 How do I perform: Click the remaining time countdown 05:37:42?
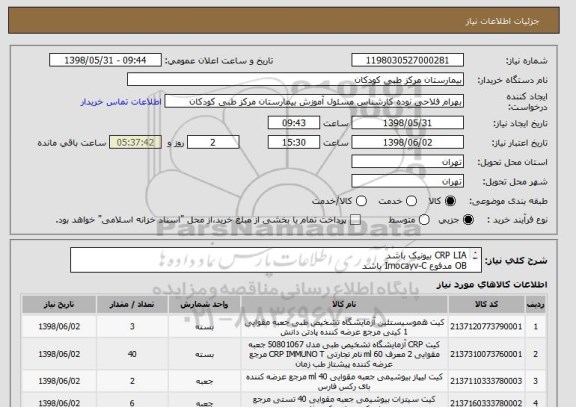(x=135, y=142)
